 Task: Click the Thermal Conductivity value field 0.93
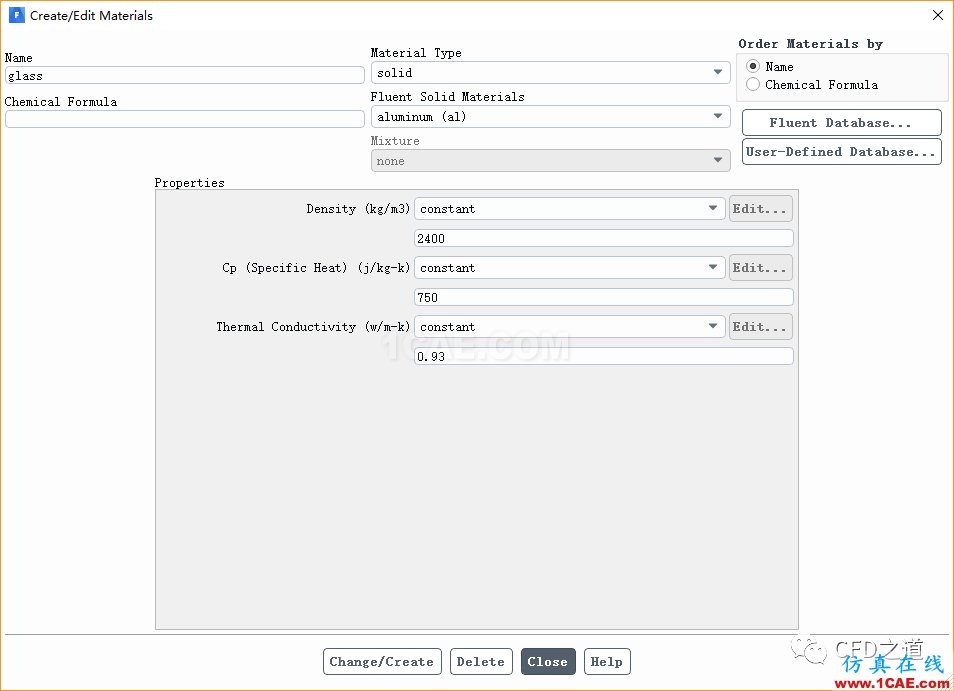pyautogui.click(x=604, y=356)
